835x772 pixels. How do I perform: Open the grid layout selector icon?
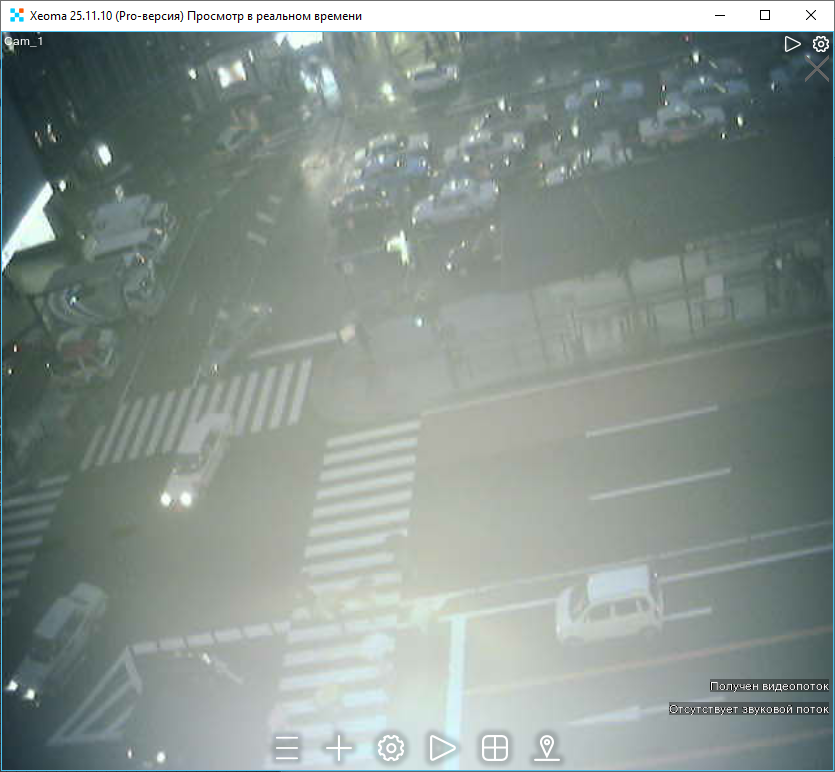point(495,747)
